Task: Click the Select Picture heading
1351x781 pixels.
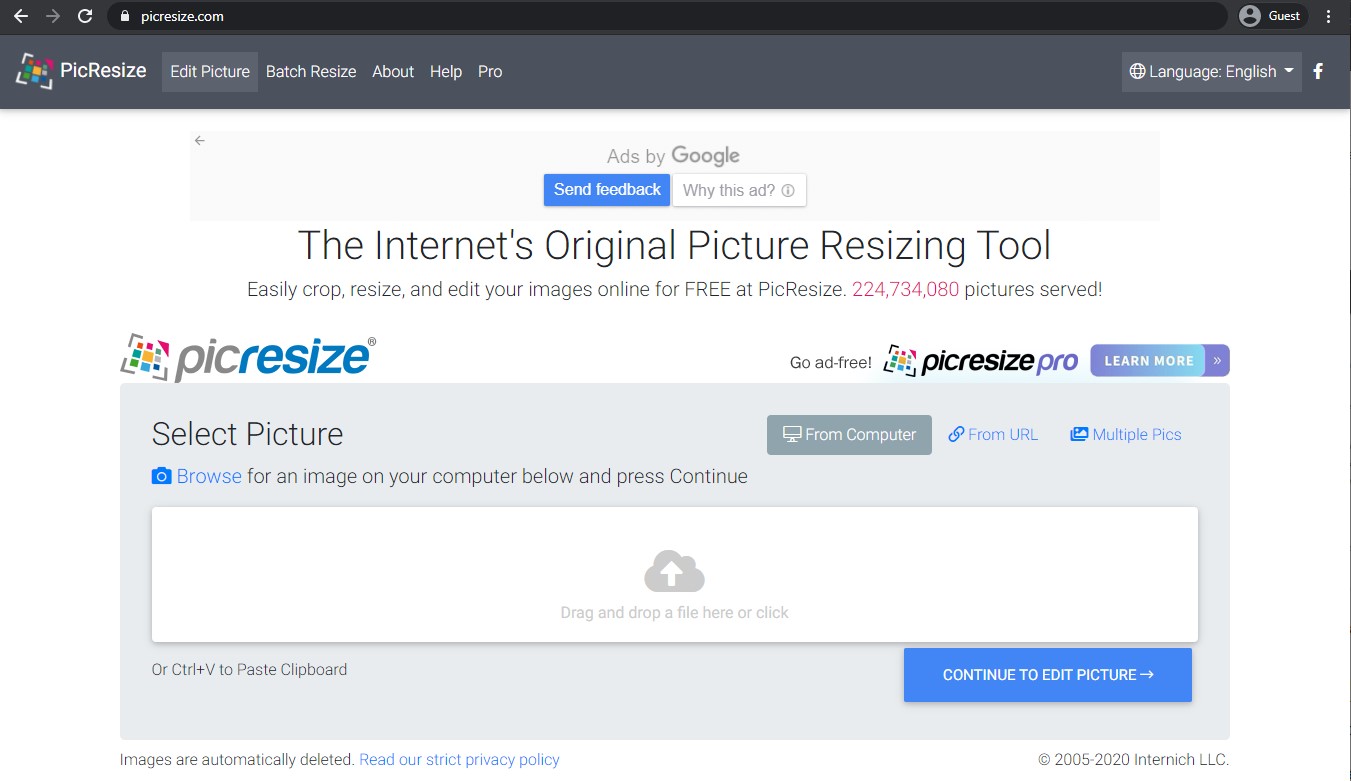Action: click(247, 434)
